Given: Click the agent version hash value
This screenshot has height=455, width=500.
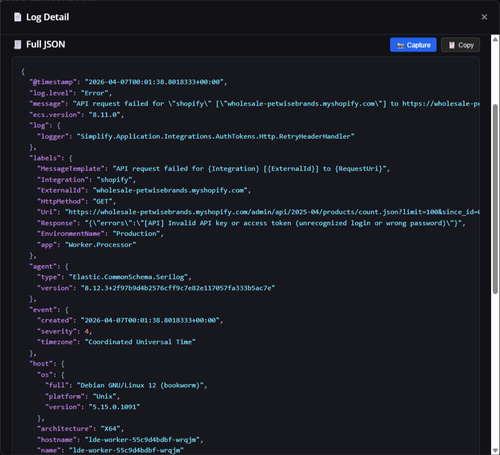Looking at the screenshot, I should click(178, 288).
